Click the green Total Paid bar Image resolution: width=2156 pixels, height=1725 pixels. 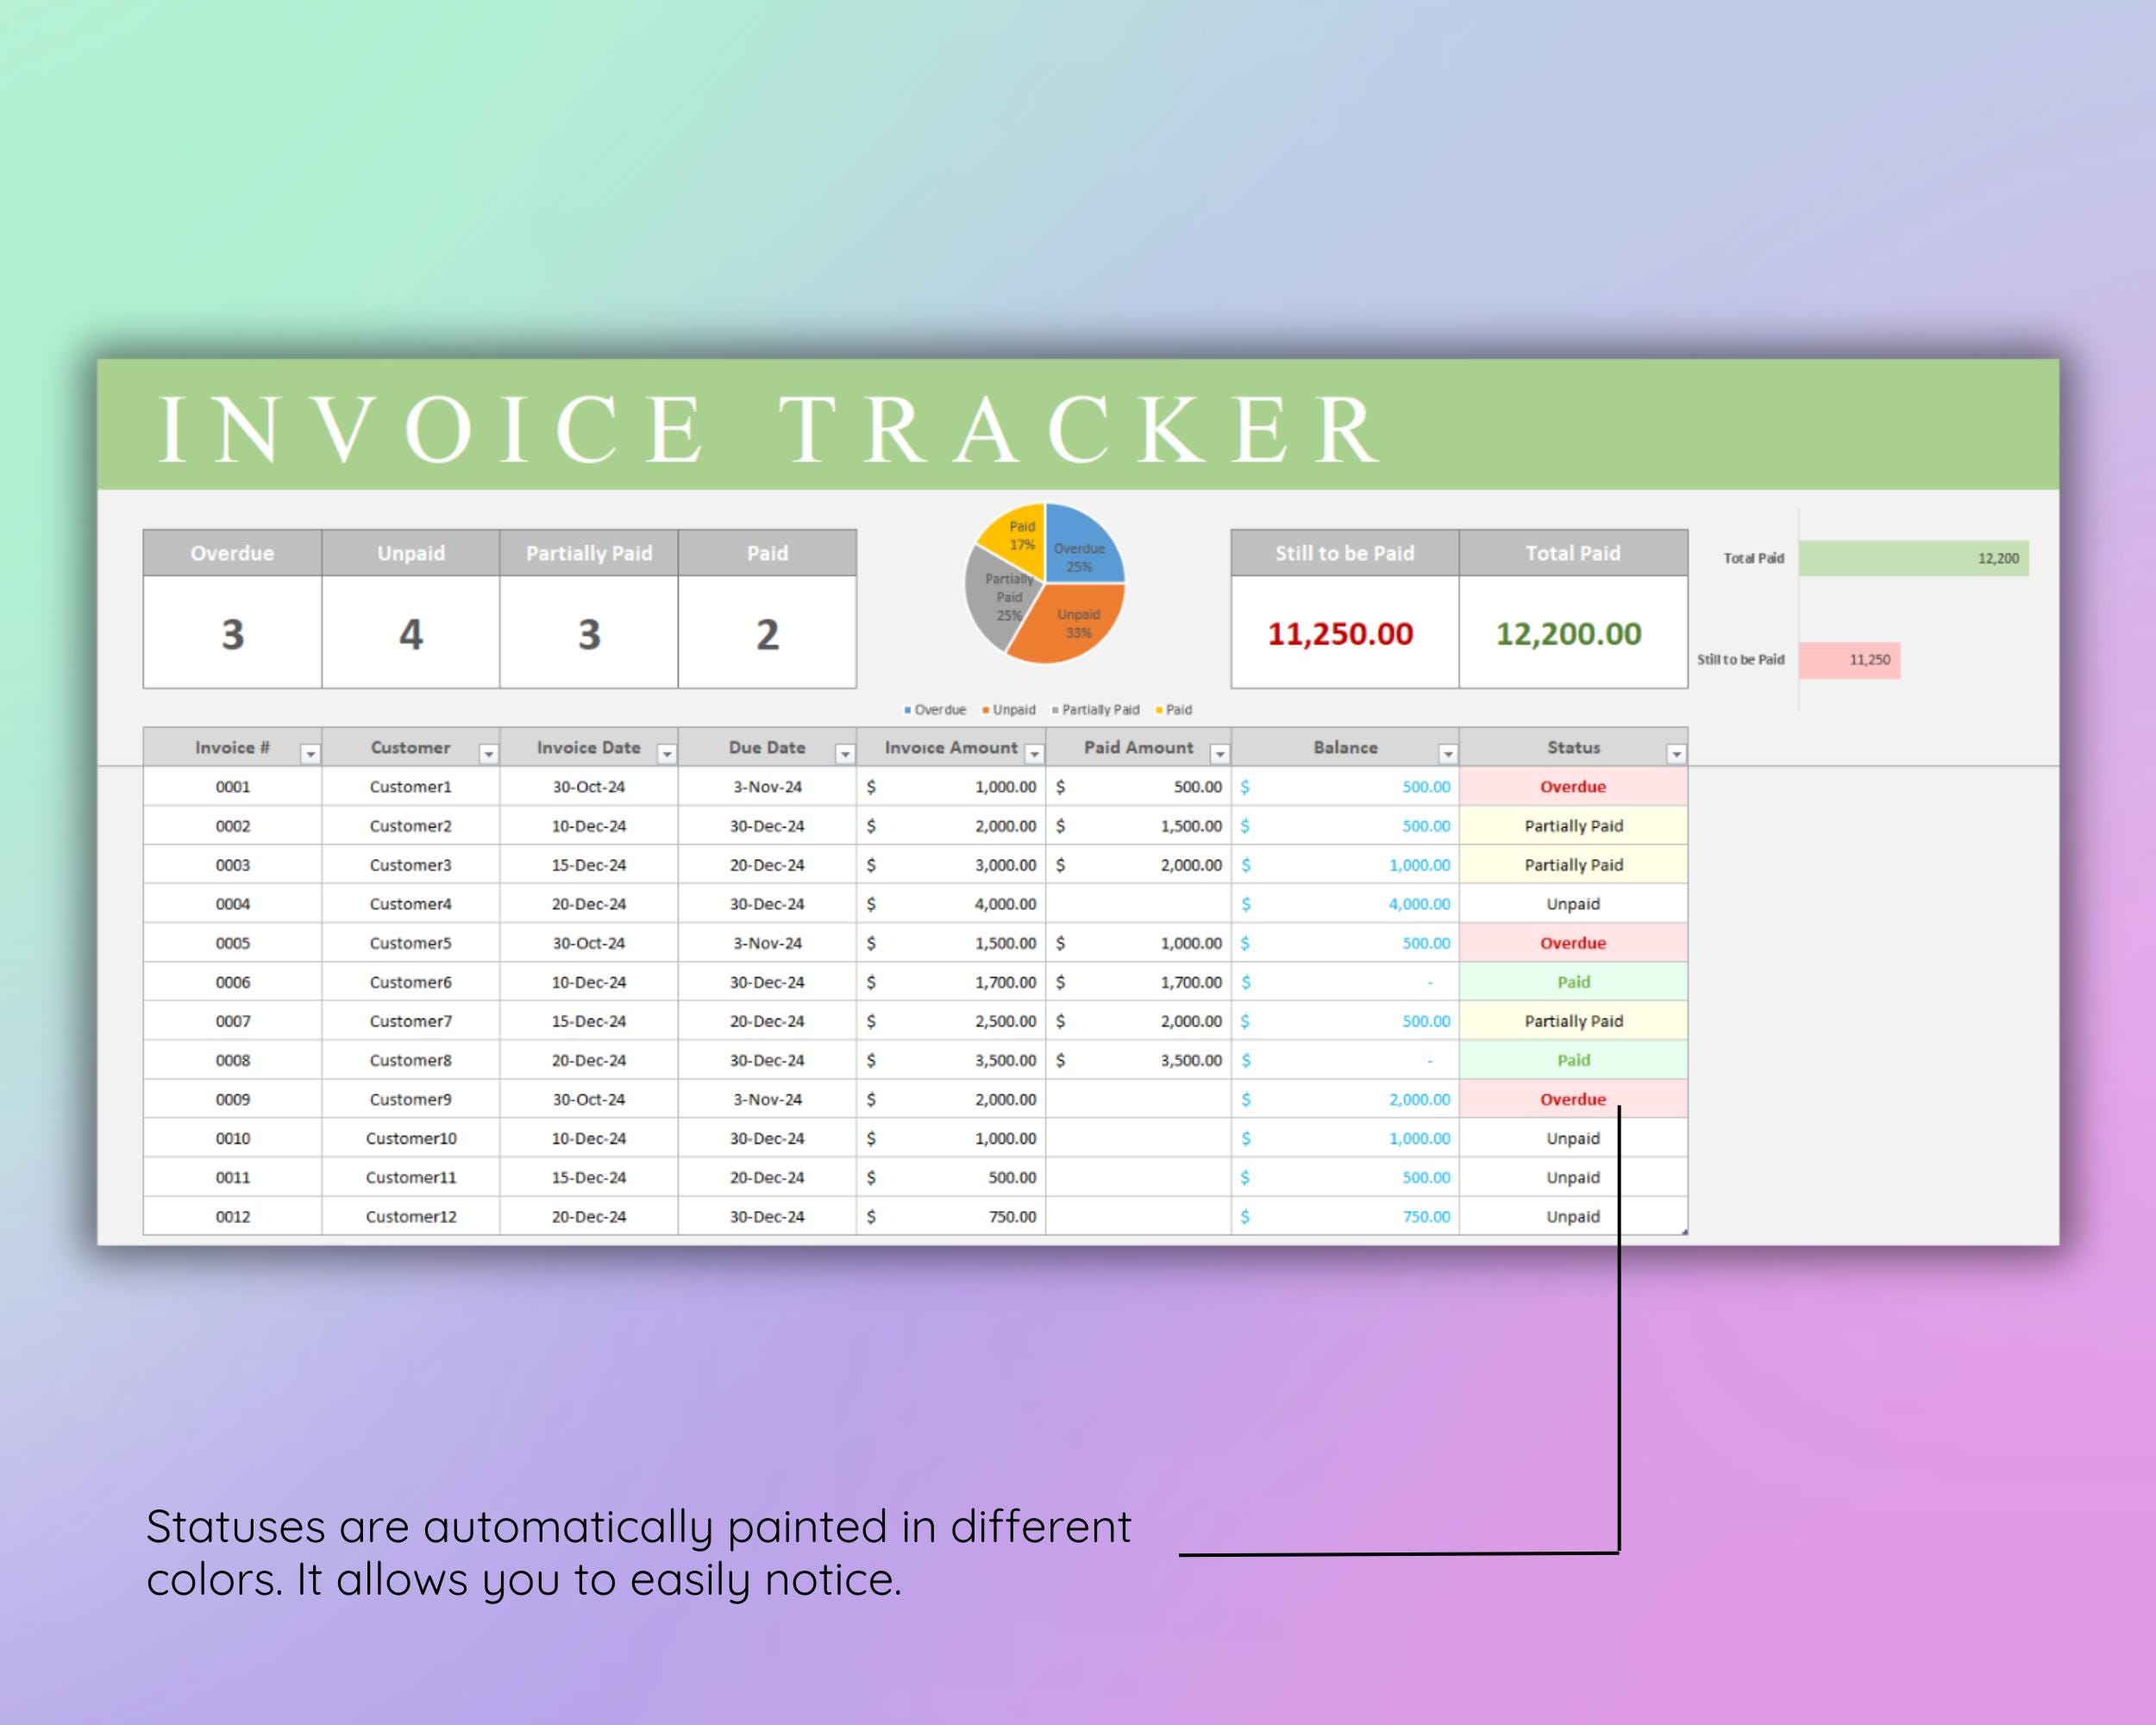click(1913, 558)
